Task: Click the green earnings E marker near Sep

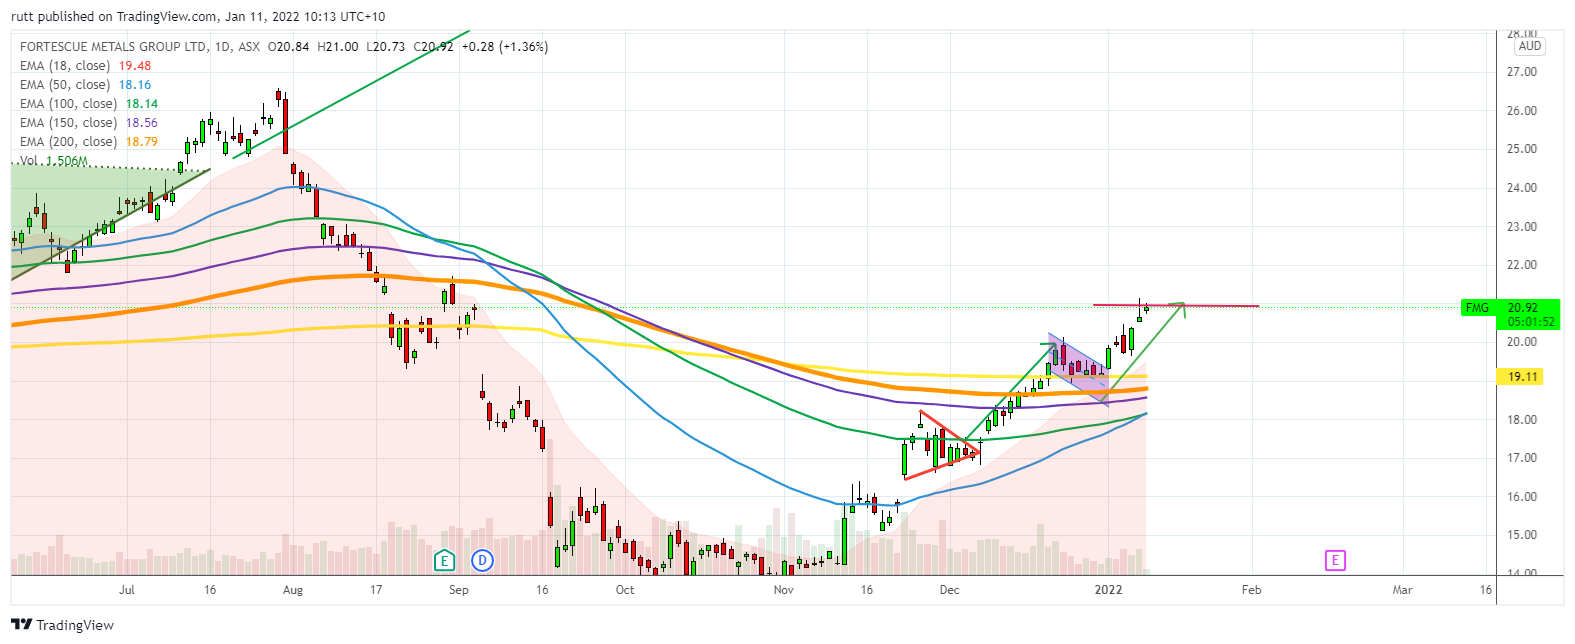Action: 445,560
